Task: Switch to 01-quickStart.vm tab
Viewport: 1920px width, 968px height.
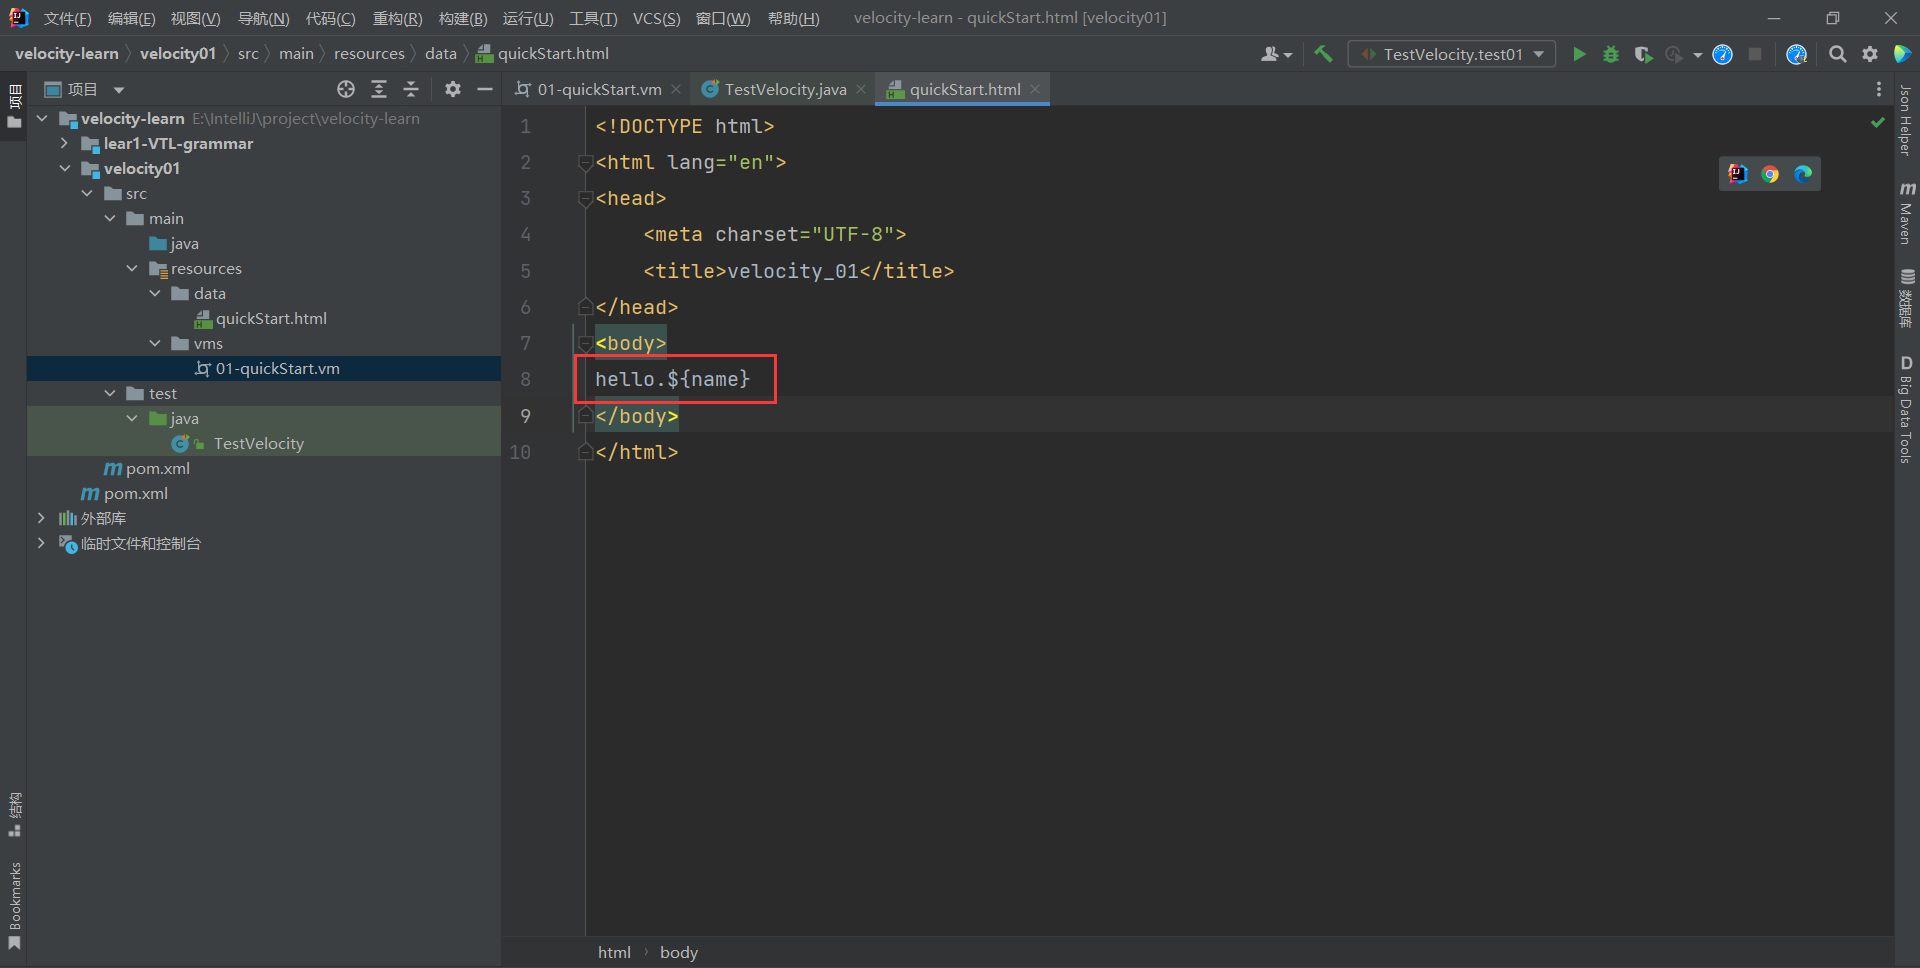Action: 599,89
